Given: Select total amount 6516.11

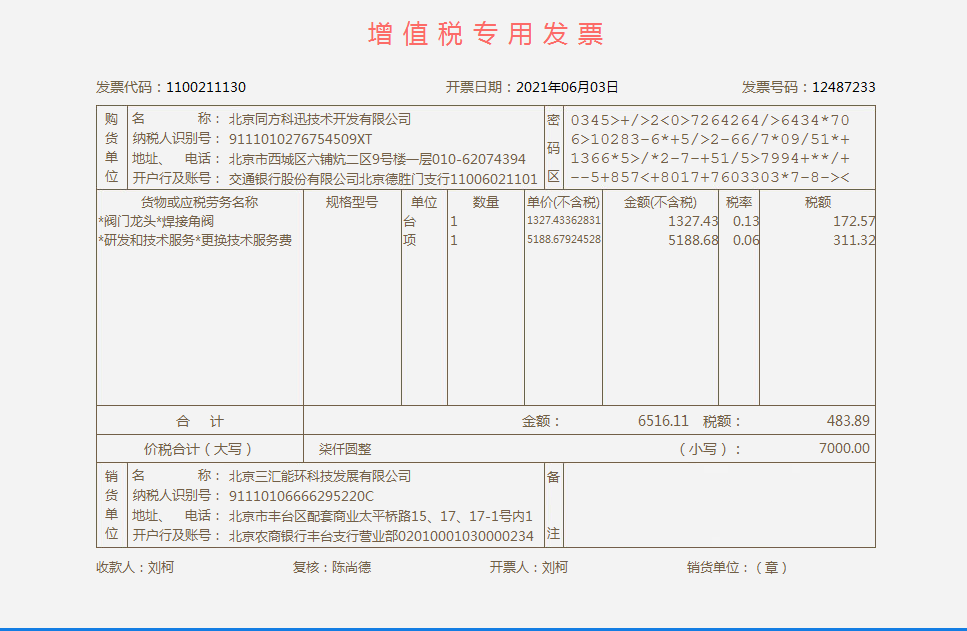Looking at the screenshot, I should click(x=663, y=421).
